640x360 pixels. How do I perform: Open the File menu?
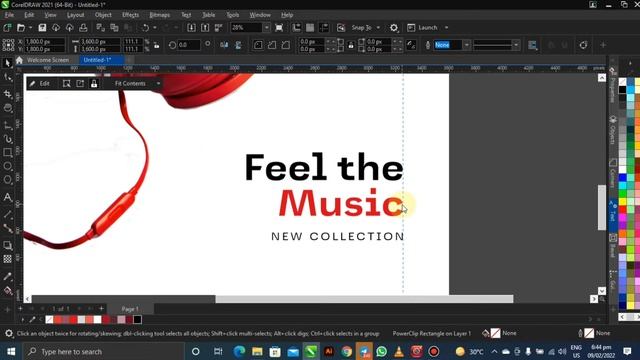9,15
